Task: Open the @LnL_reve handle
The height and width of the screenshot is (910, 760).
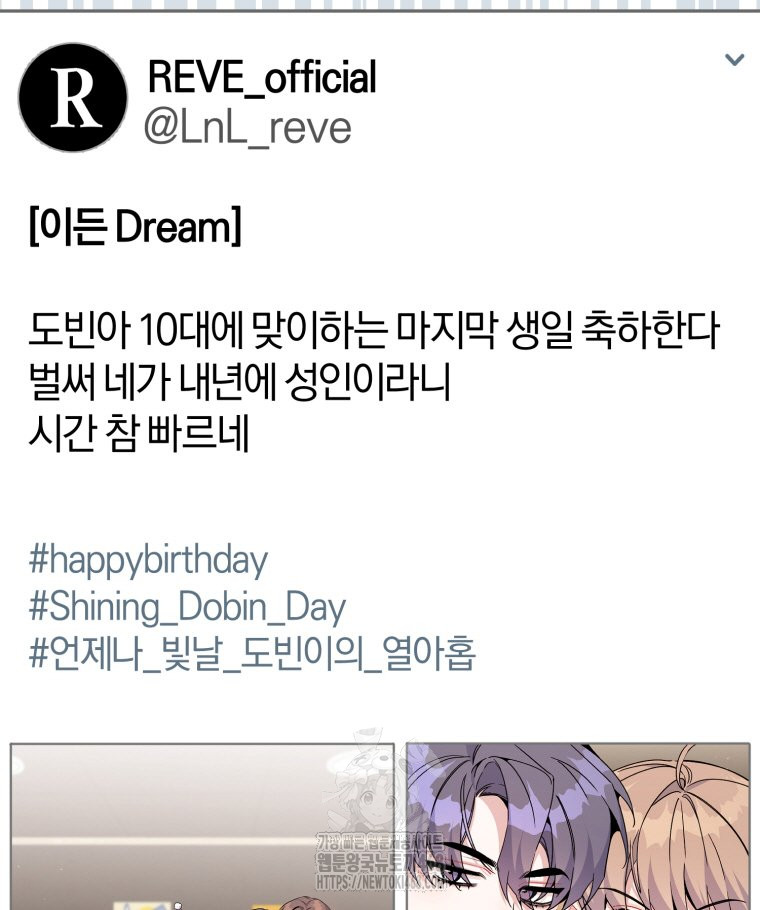Action: (x=248, y=128)
